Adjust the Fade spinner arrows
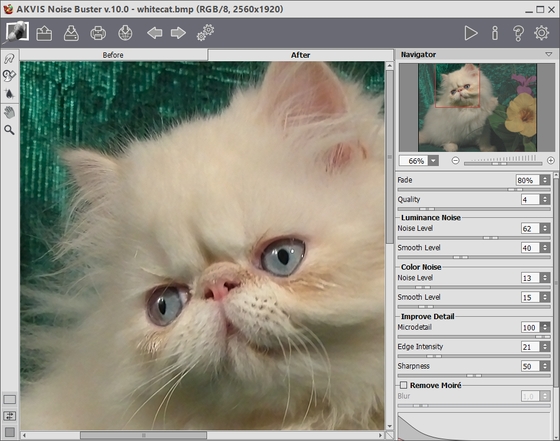 pyautogui.click(x=545, y=180)
